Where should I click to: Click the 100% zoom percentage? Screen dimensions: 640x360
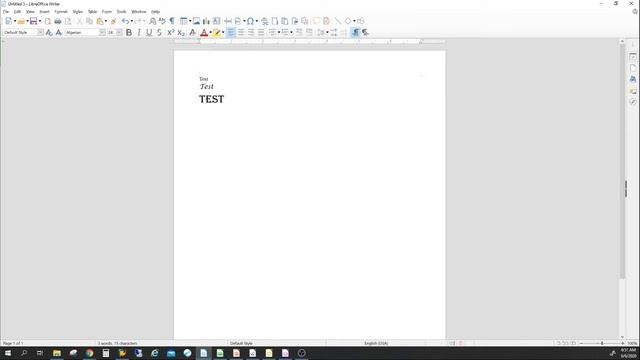pyautogui.click(x=632, y=343)
